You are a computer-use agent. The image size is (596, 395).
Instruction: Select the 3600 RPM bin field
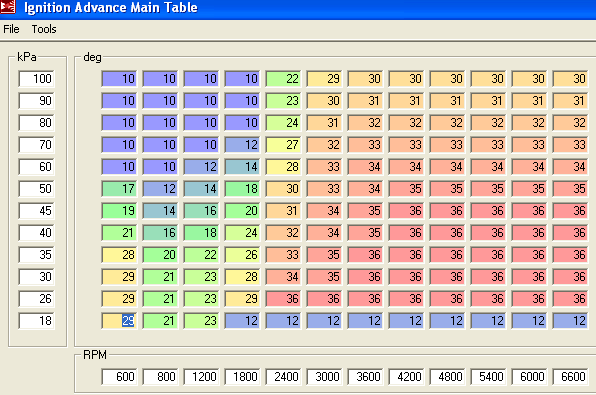365,377
